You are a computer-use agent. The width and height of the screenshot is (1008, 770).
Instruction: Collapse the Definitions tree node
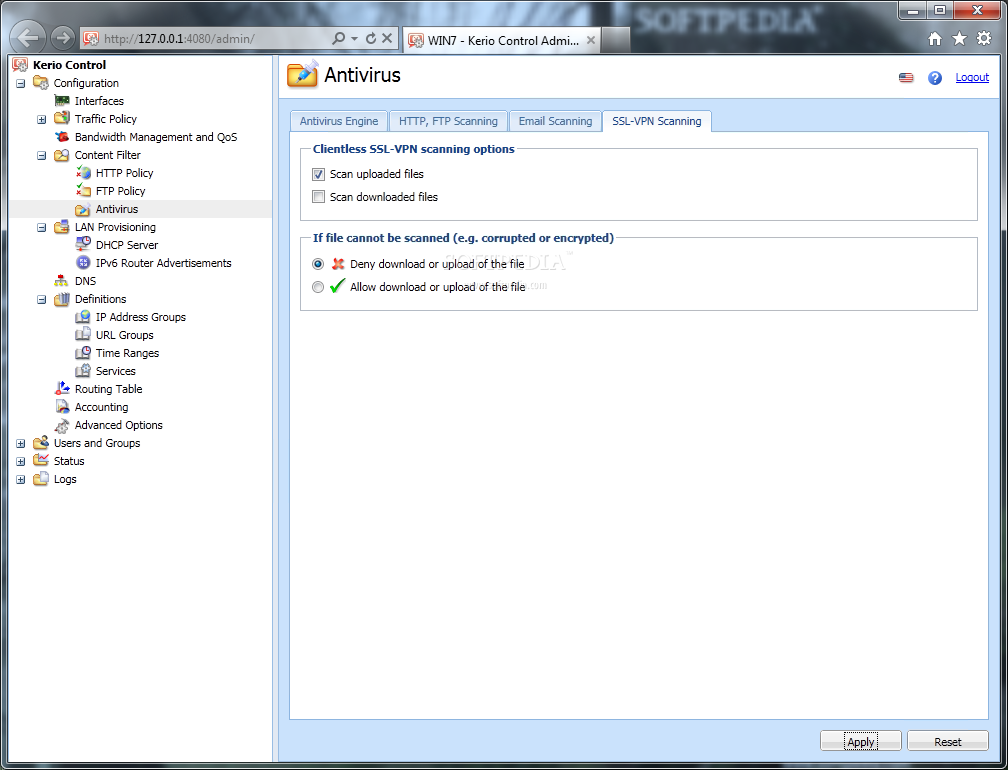(42, 300)
